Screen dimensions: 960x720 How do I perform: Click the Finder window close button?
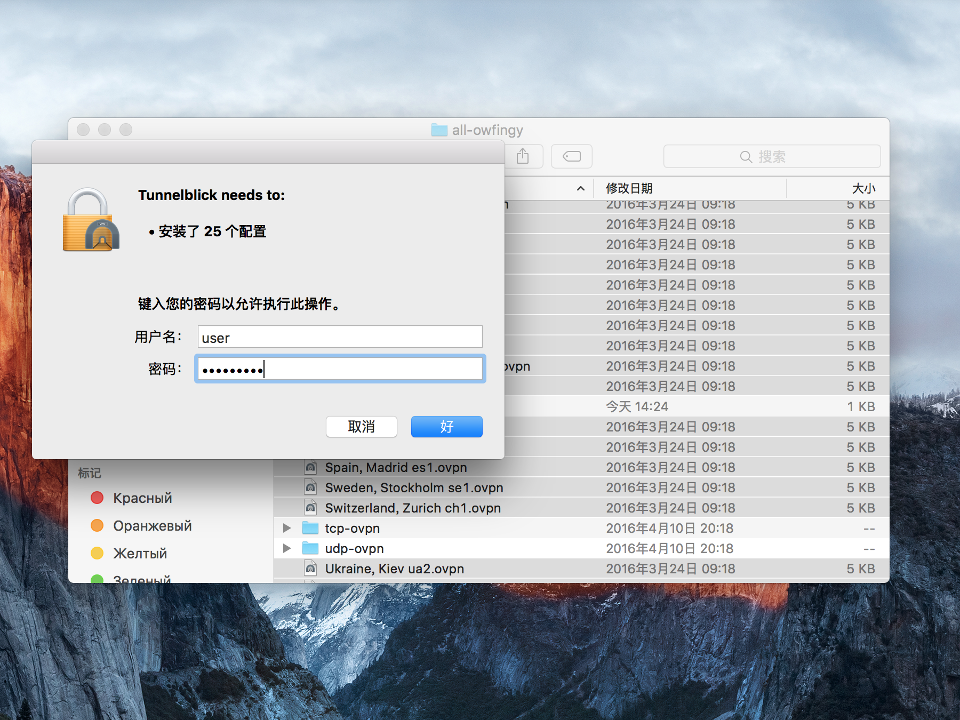pyautogui.click(x=83, y=130)
